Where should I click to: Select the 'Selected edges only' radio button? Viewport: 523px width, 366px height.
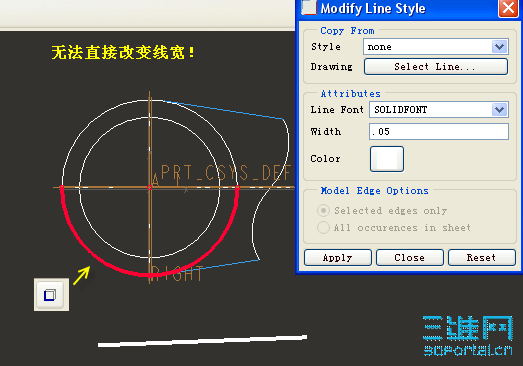[323, 211]
